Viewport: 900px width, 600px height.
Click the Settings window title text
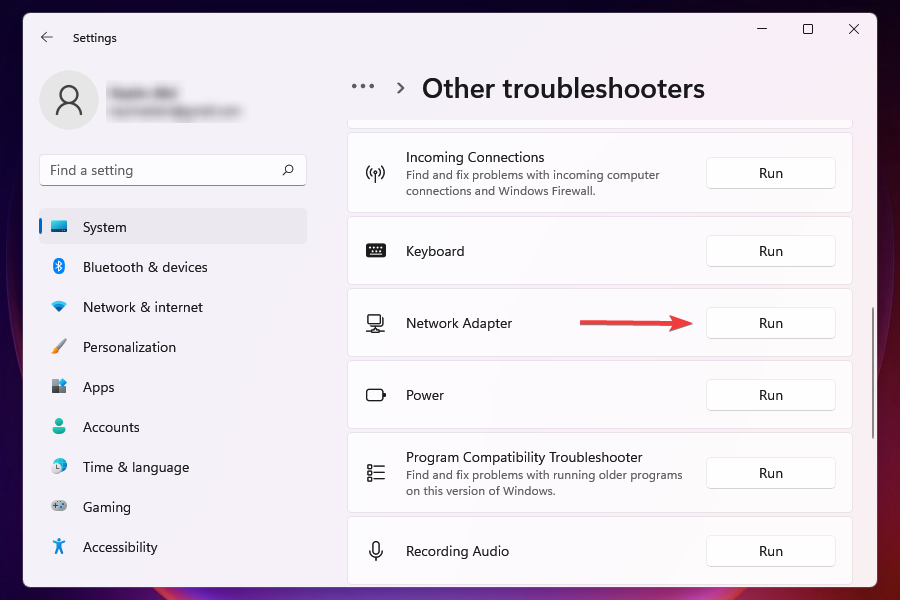click(x=95, y=38)
